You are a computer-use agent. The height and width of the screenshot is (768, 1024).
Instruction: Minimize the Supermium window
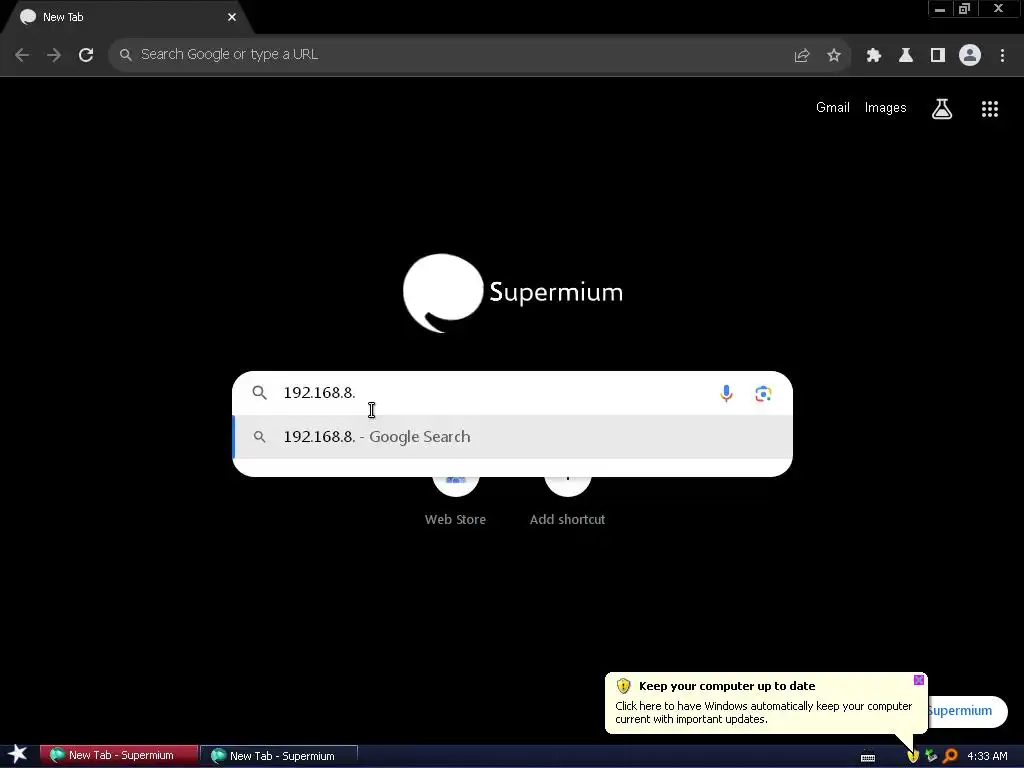click(x=940, y=9)
